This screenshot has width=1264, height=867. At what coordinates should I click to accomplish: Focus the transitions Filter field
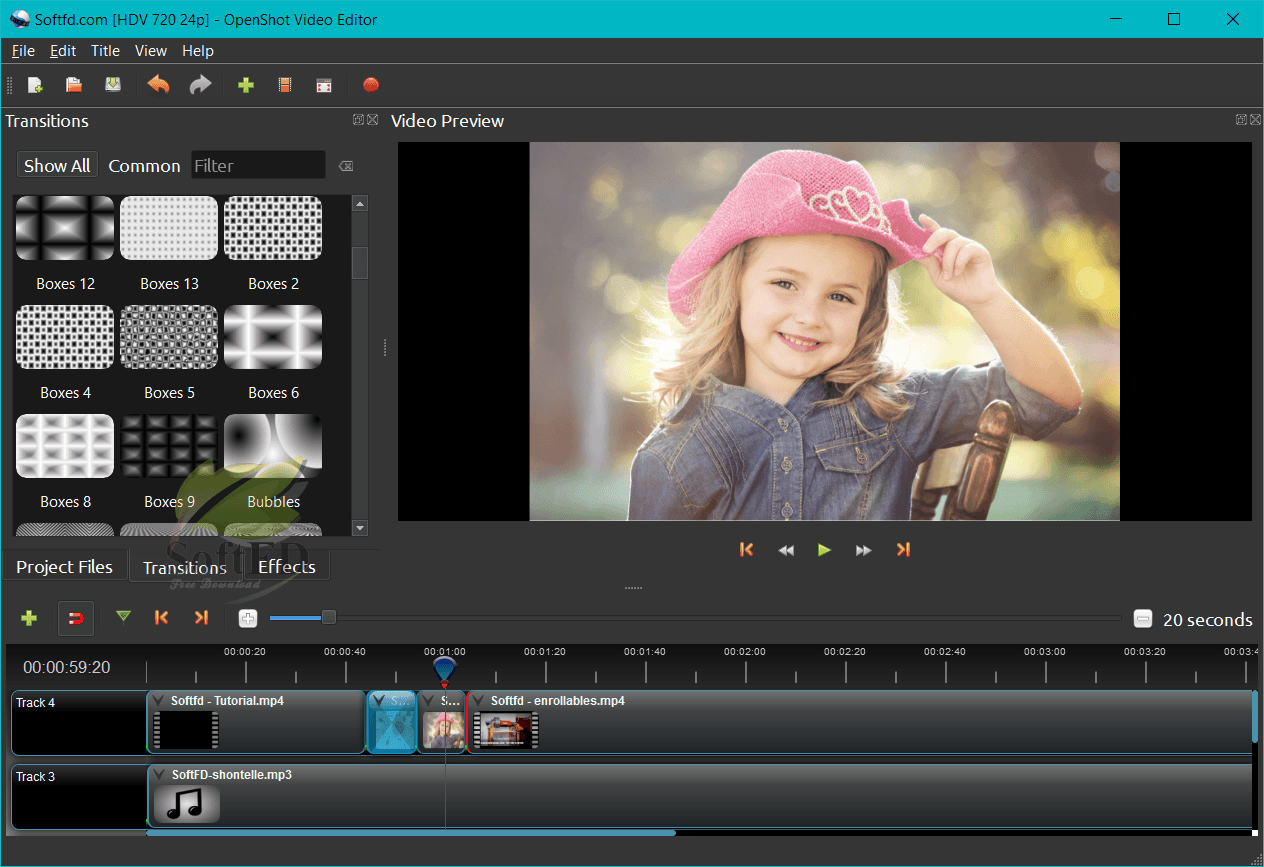(258, 165)
